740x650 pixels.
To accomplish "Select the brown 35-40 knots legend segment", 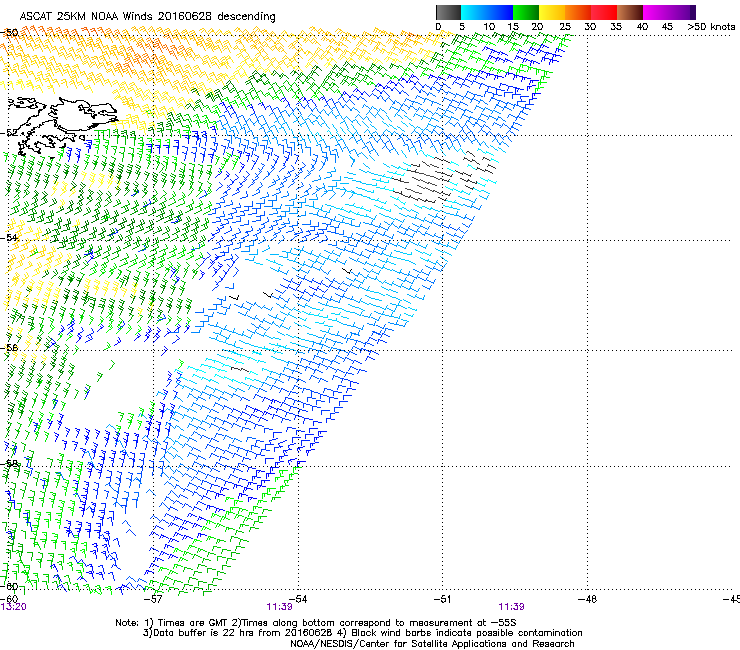I will pos(630,12).
